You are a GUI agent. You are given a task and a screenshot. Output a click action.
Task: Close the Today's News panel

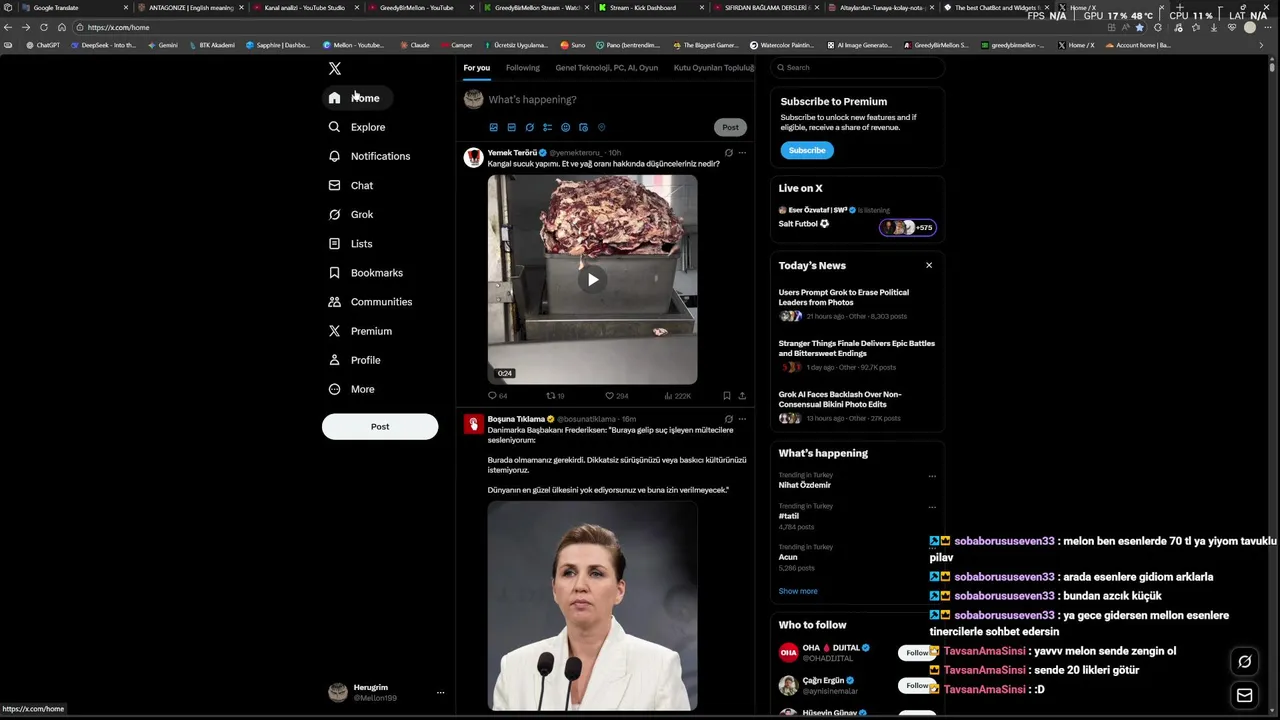[x=929, y=265]
